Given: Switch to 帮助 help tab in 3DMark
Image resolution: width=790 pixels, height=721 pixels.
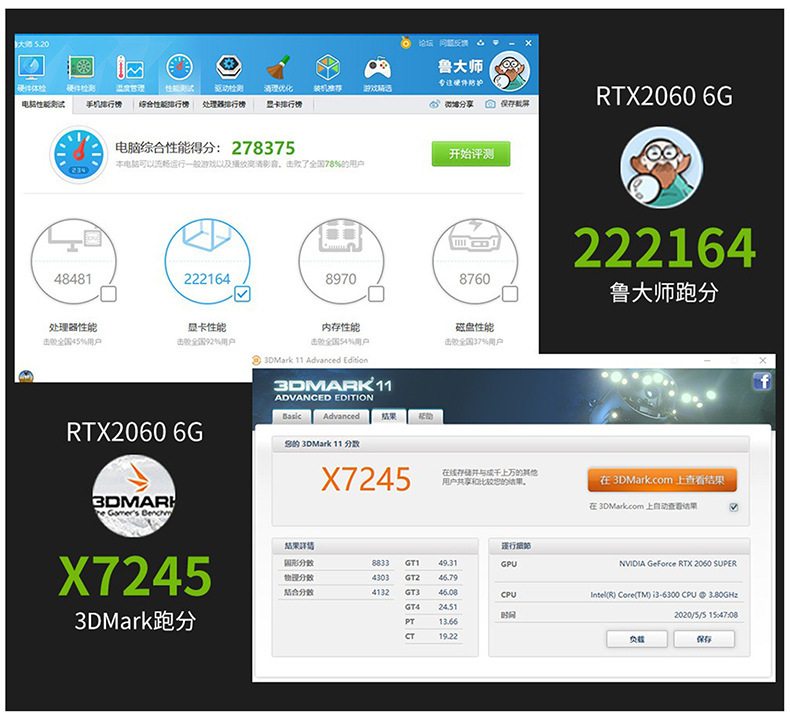Looking at the screenshot, I should tap(425, 417).
